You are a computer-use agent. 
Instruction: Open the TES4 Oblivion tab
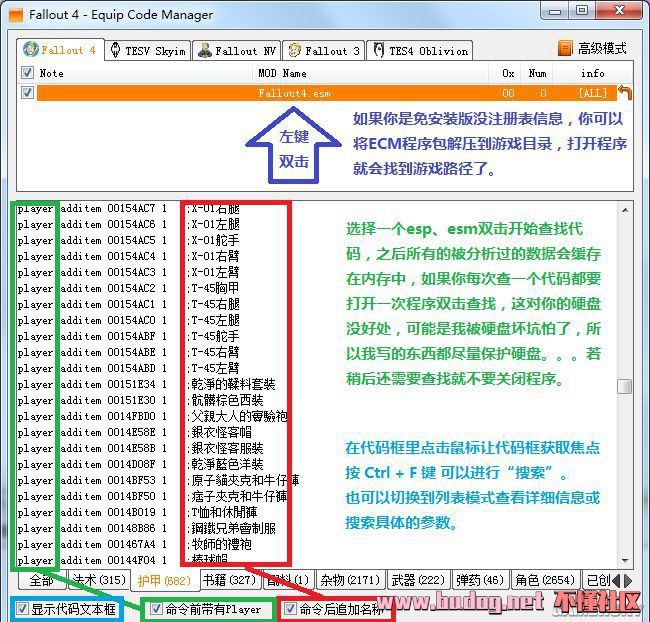click(420, 51)
